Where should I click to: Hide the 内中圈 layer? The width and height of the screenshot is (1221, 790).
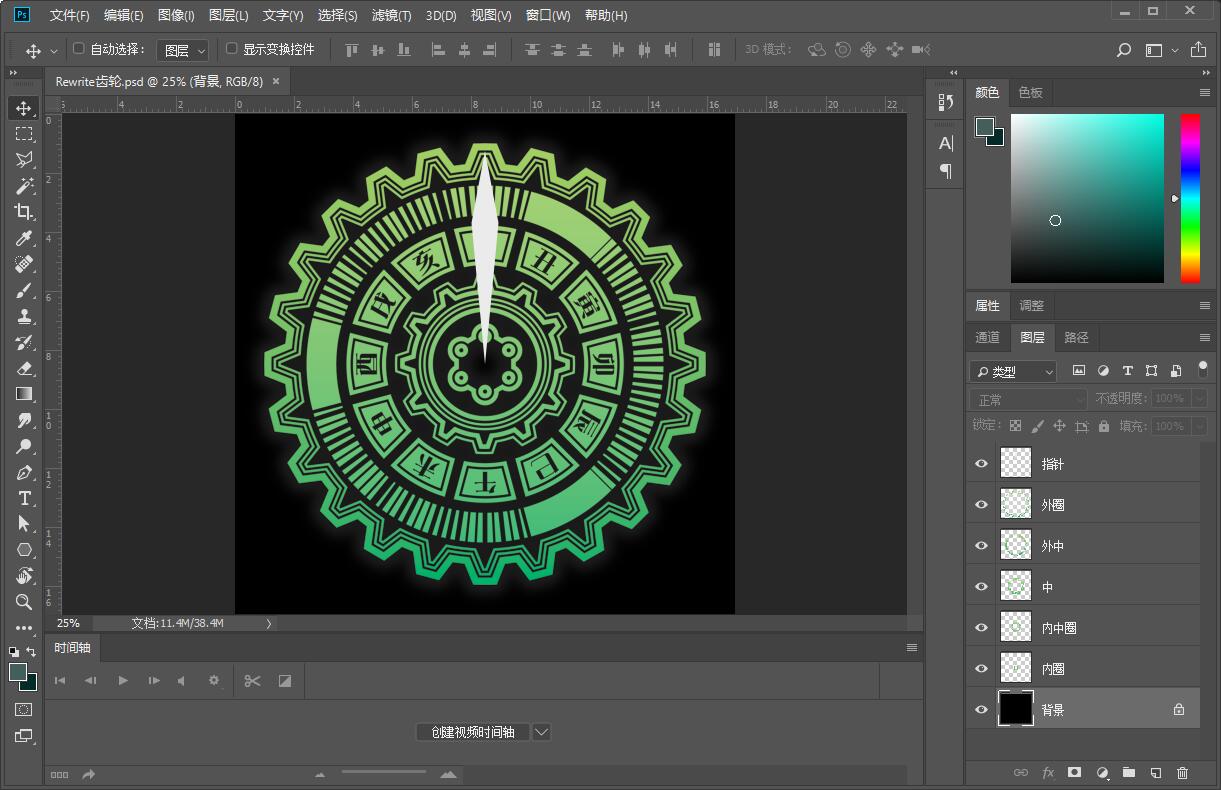click(981, 628)
